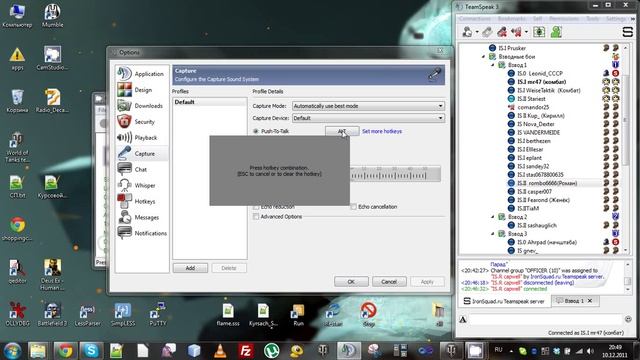This screenshot has width=640, height=360.
Task: Click Skype icon in taskbar
Action: (x=91, y=350)
